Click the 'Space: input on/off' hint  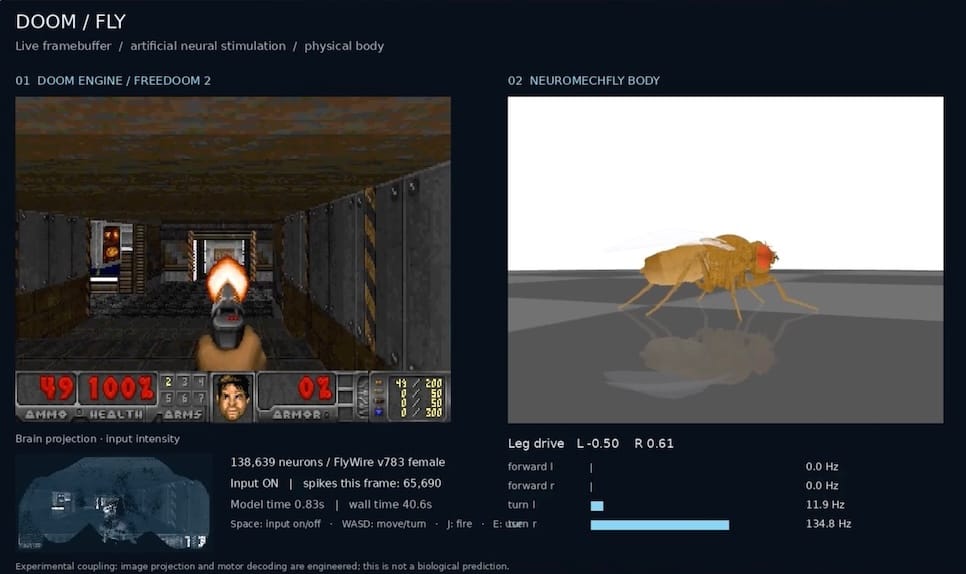[275, 524]
